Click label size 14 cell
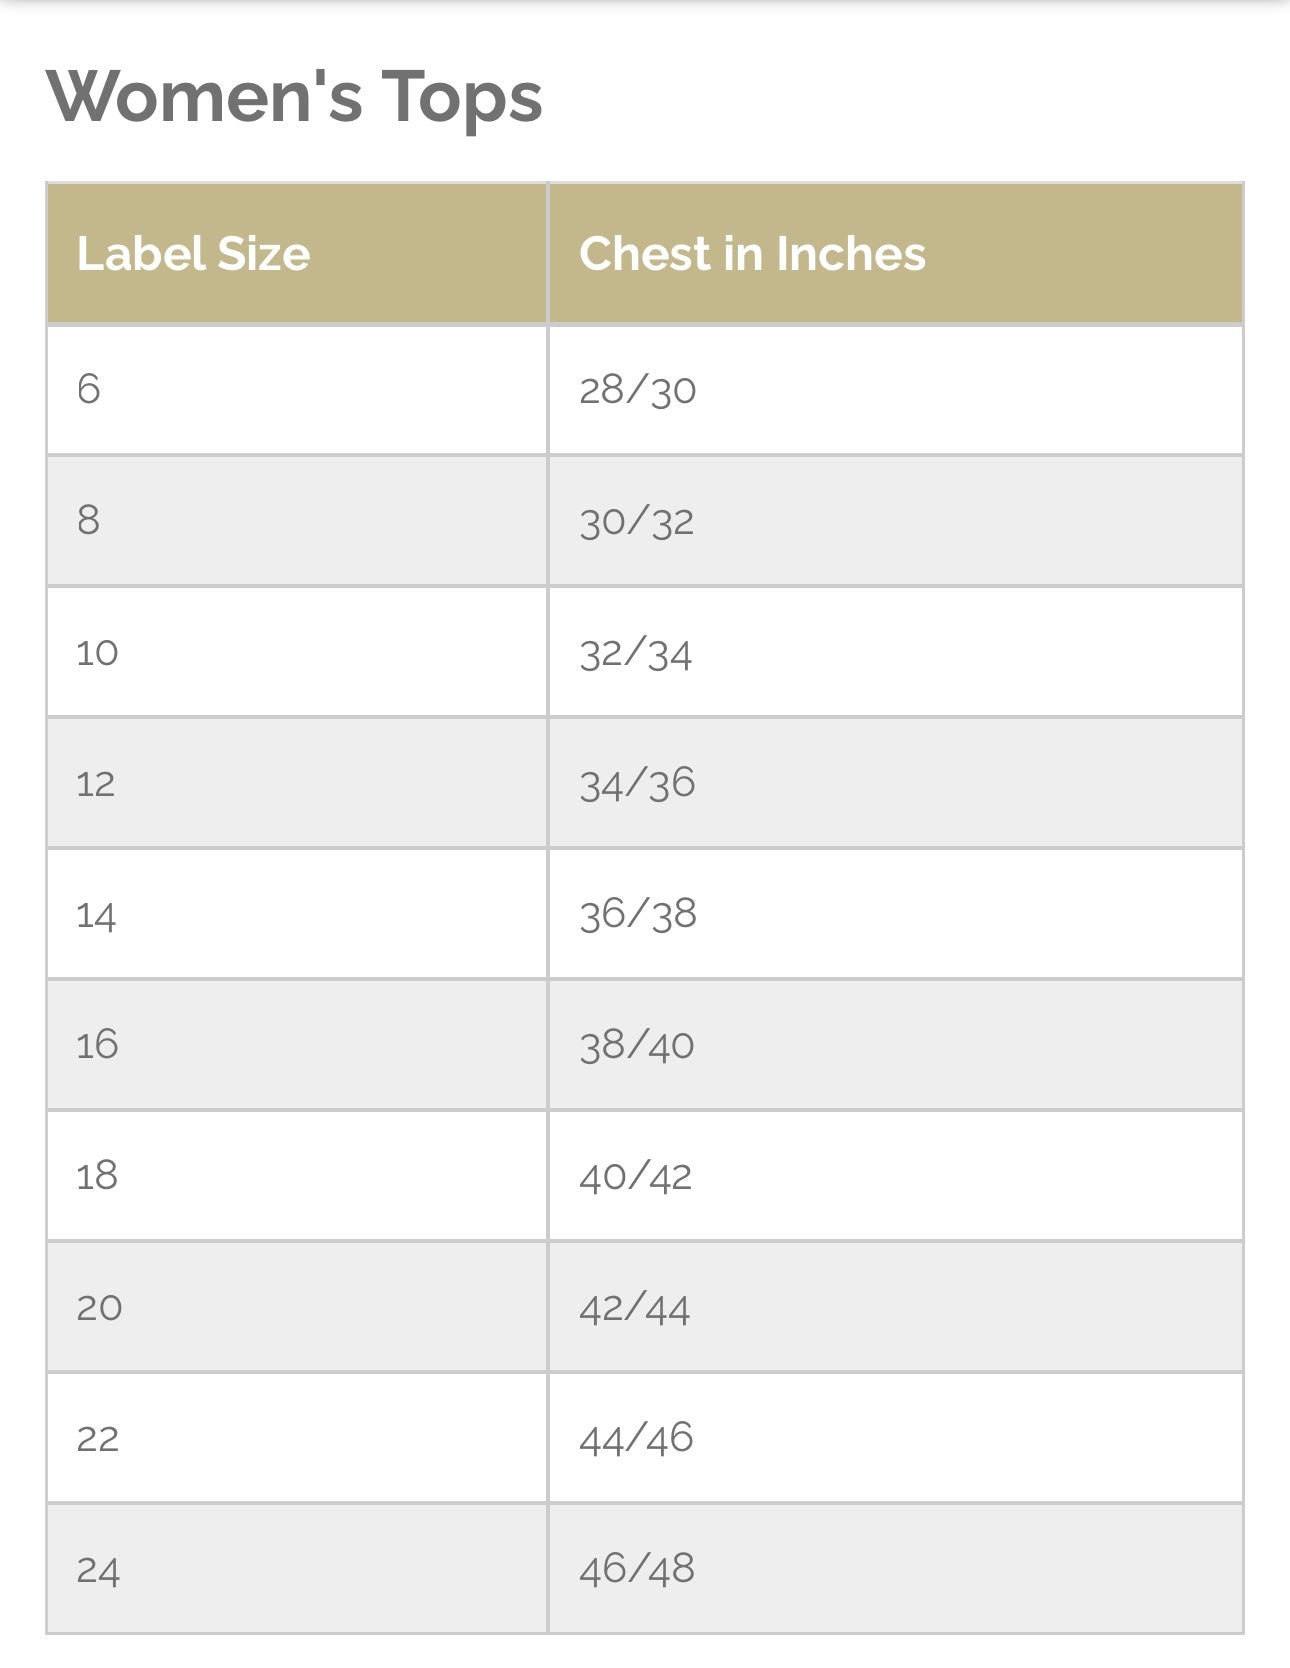The image size is (1290, 1668). coord(96,915)
